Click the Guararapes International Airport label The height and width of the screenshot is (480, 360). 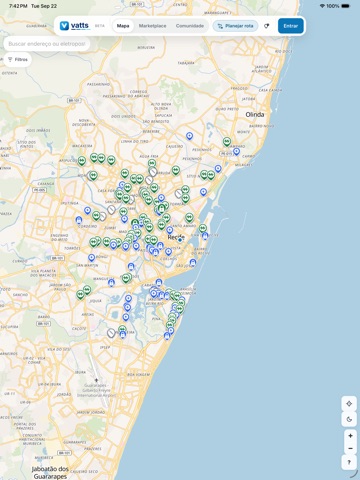pyautogui.click(x=96, y=390)
